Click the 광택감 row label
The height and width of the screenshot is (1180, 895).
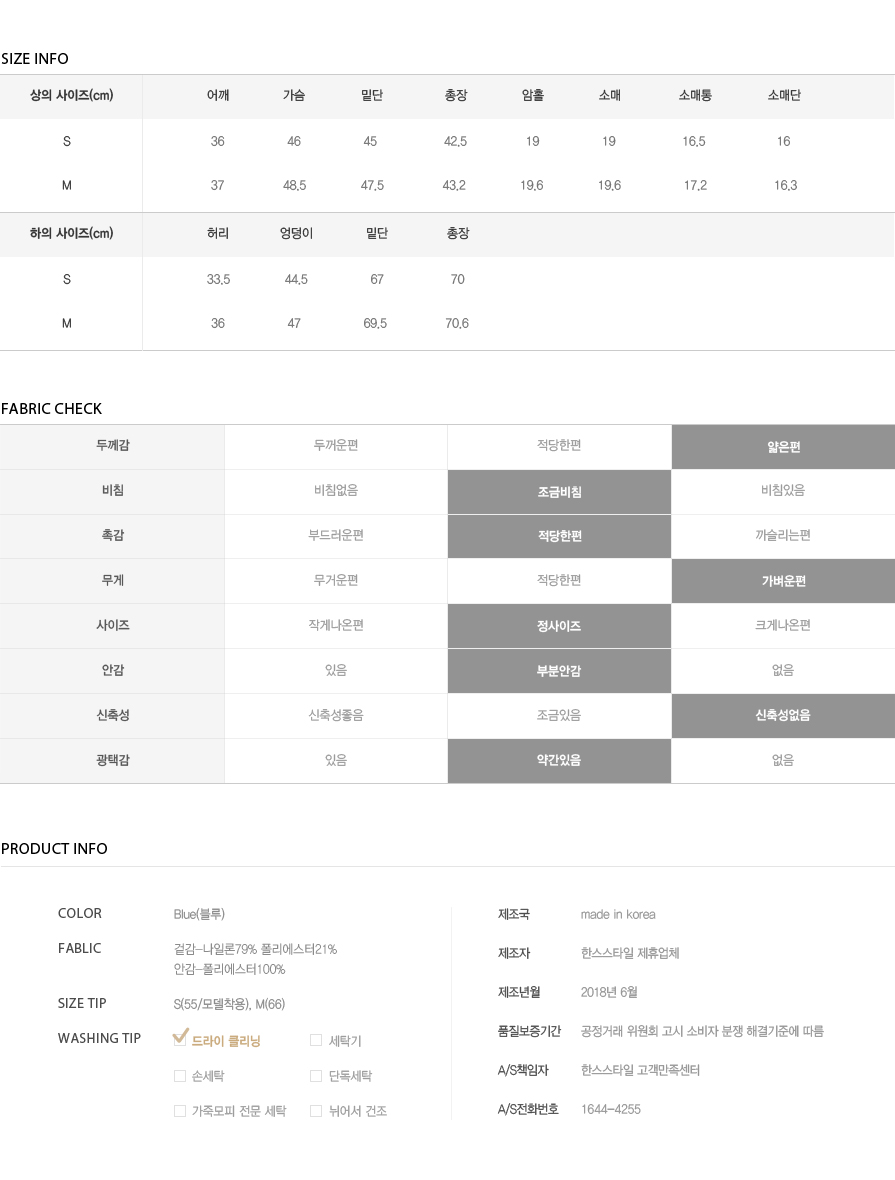[112, 760]
